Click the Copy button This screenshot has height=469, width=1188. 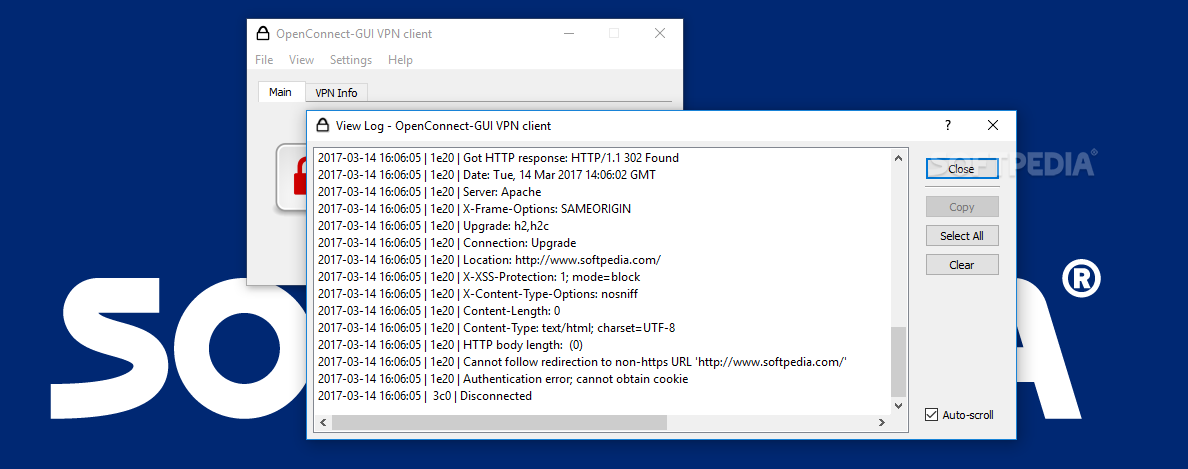coord(961,207)
